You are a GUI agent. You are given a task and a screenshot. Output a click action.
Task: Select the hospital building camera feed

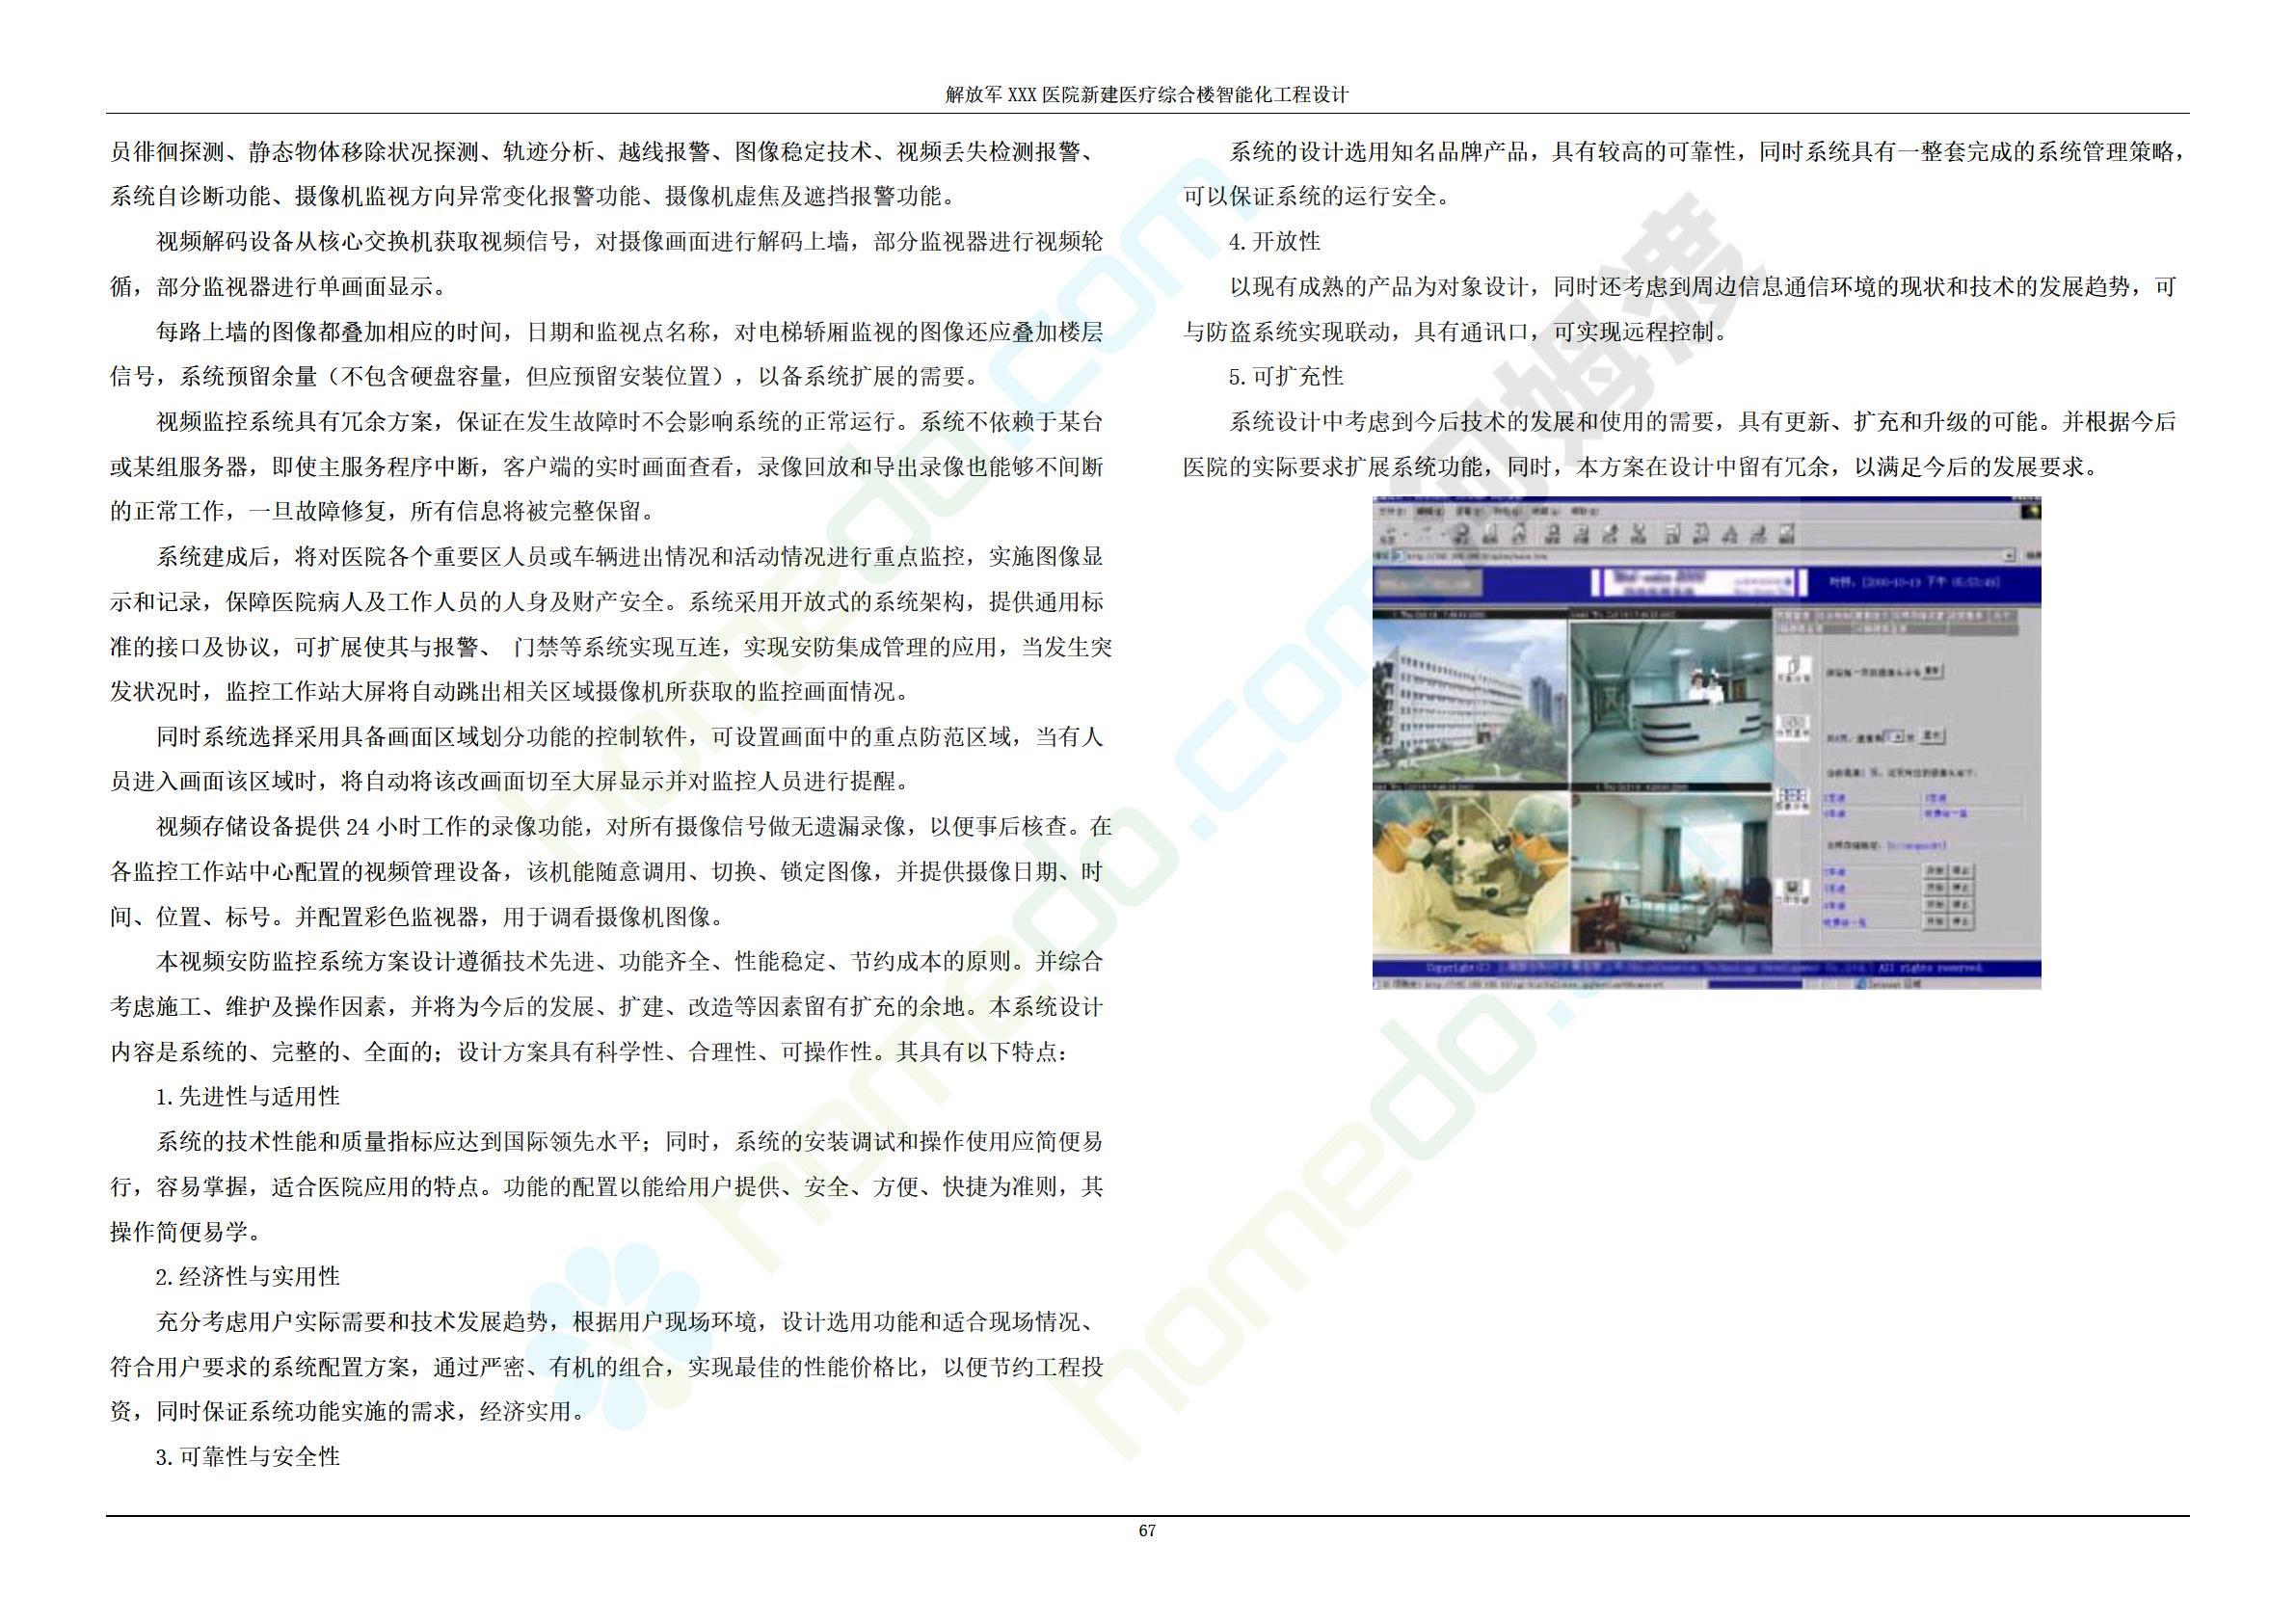[x=1470, y=701]
